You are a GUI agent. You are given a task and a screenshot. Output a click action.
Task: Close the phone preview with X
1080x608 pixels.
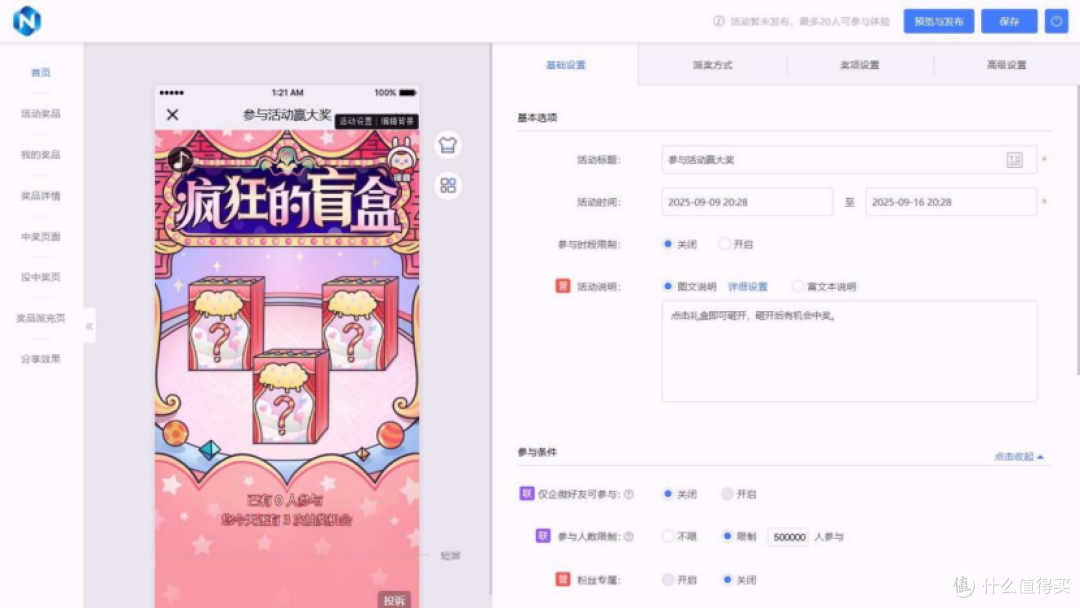pyautogui.click(x=172, y=115)
